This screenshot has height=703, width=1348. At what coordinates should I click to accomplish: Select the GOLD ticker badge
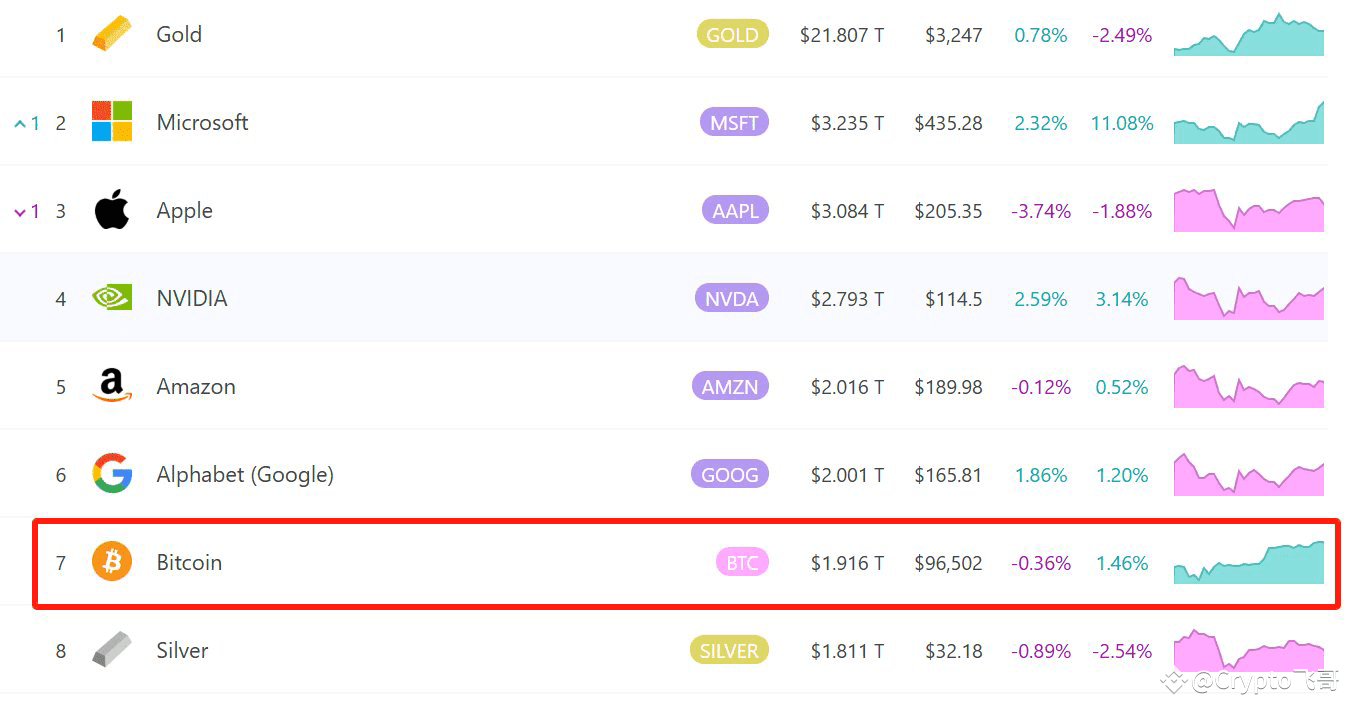733,34
